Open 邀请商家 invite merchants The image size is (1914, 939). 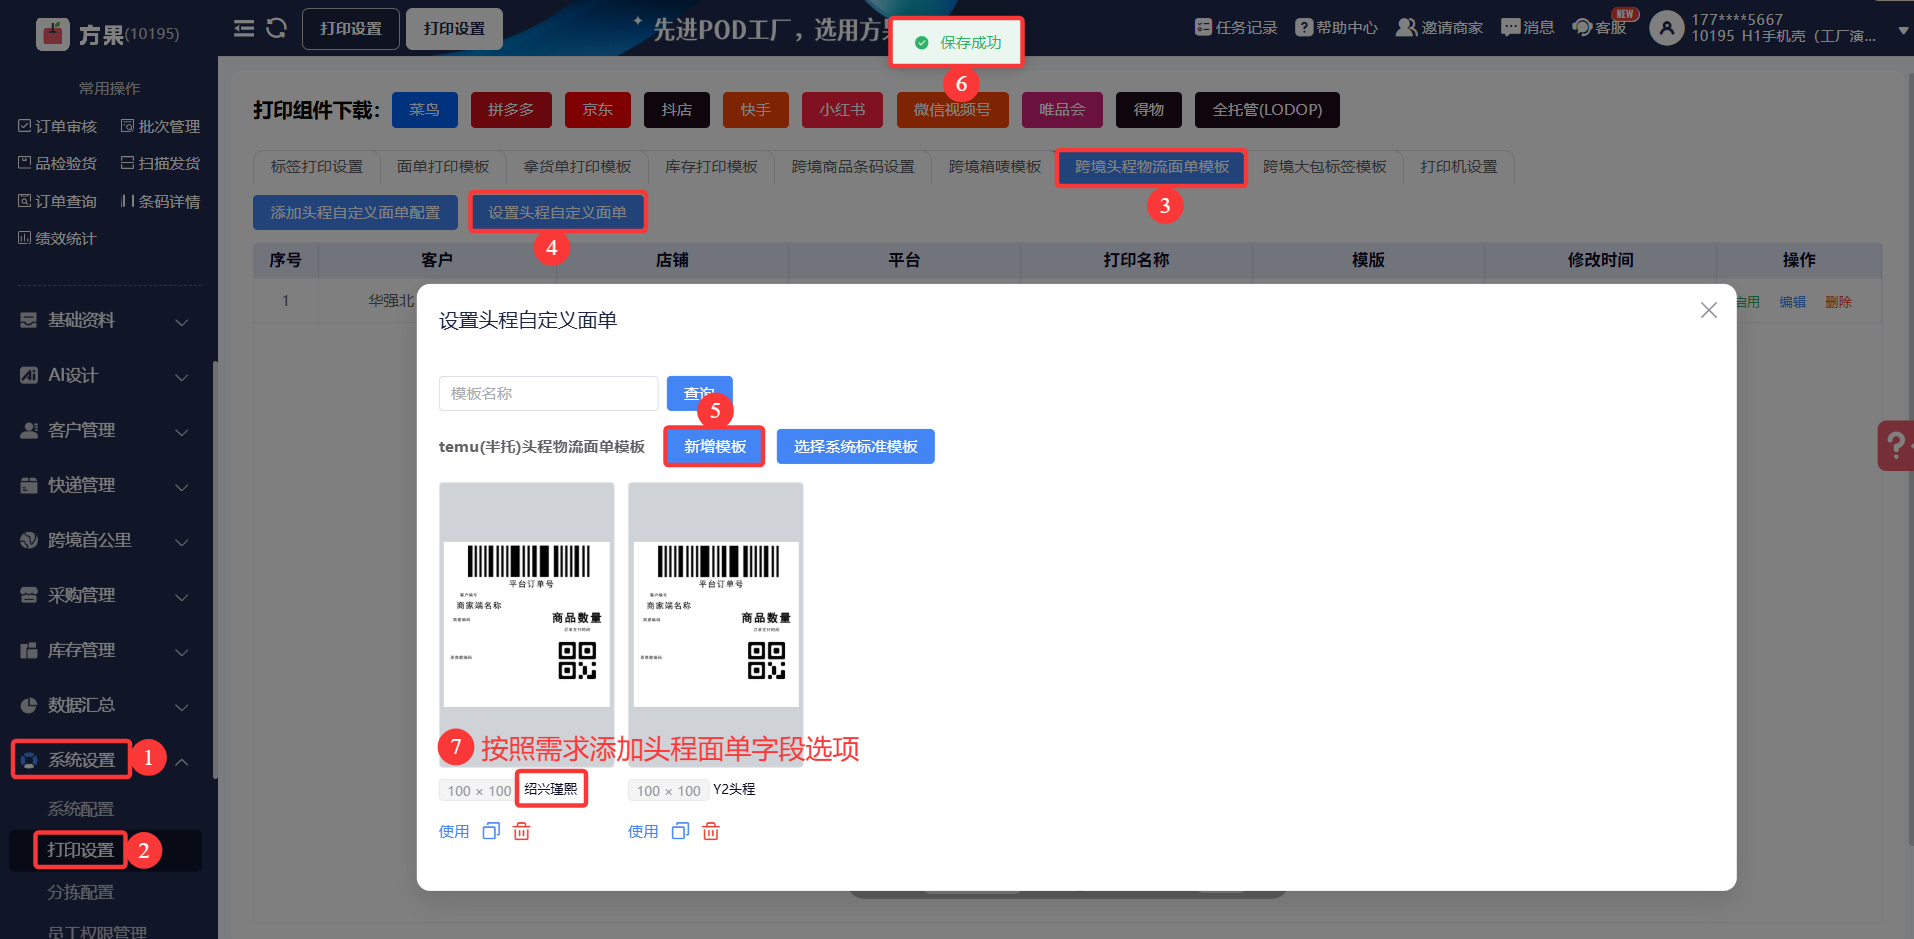pyautogui.click(x=1439, y=28)
